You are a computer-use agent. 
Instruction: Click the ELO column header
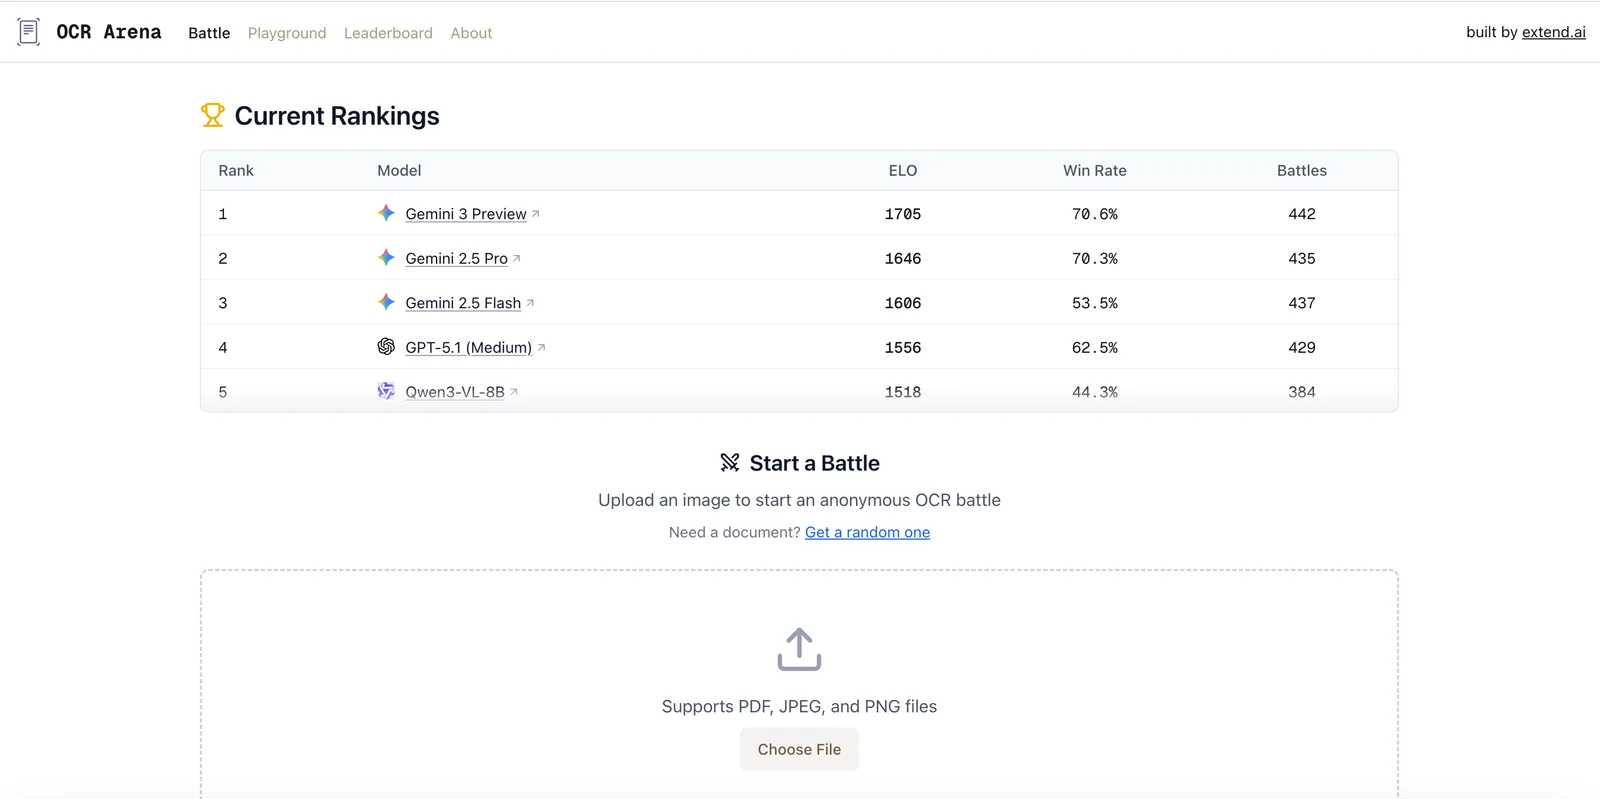[902, 171]
